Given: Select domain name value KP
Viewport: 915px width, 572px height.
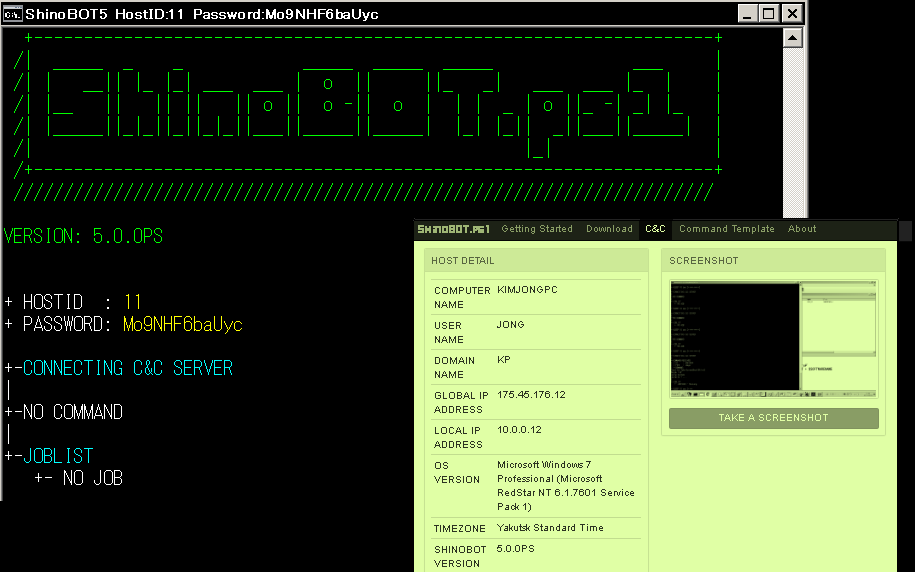Looking at the screenshot, I should point(504,360).
